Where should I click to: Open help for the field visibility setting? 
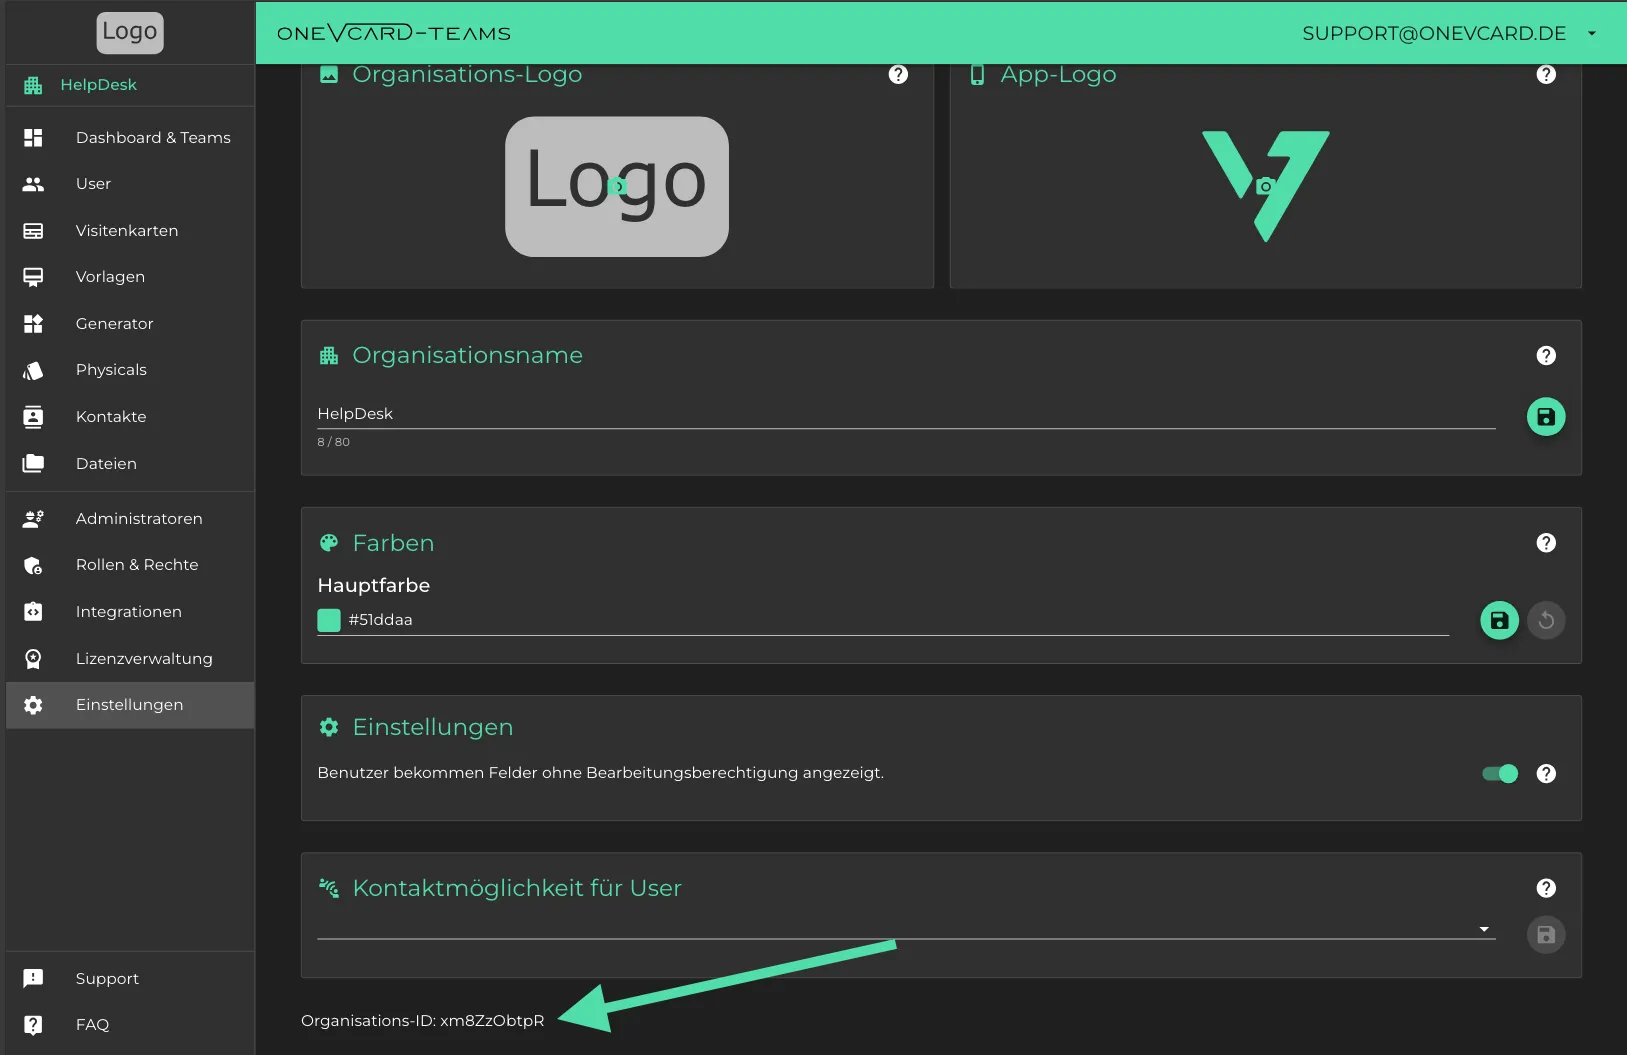point(1546,774)
